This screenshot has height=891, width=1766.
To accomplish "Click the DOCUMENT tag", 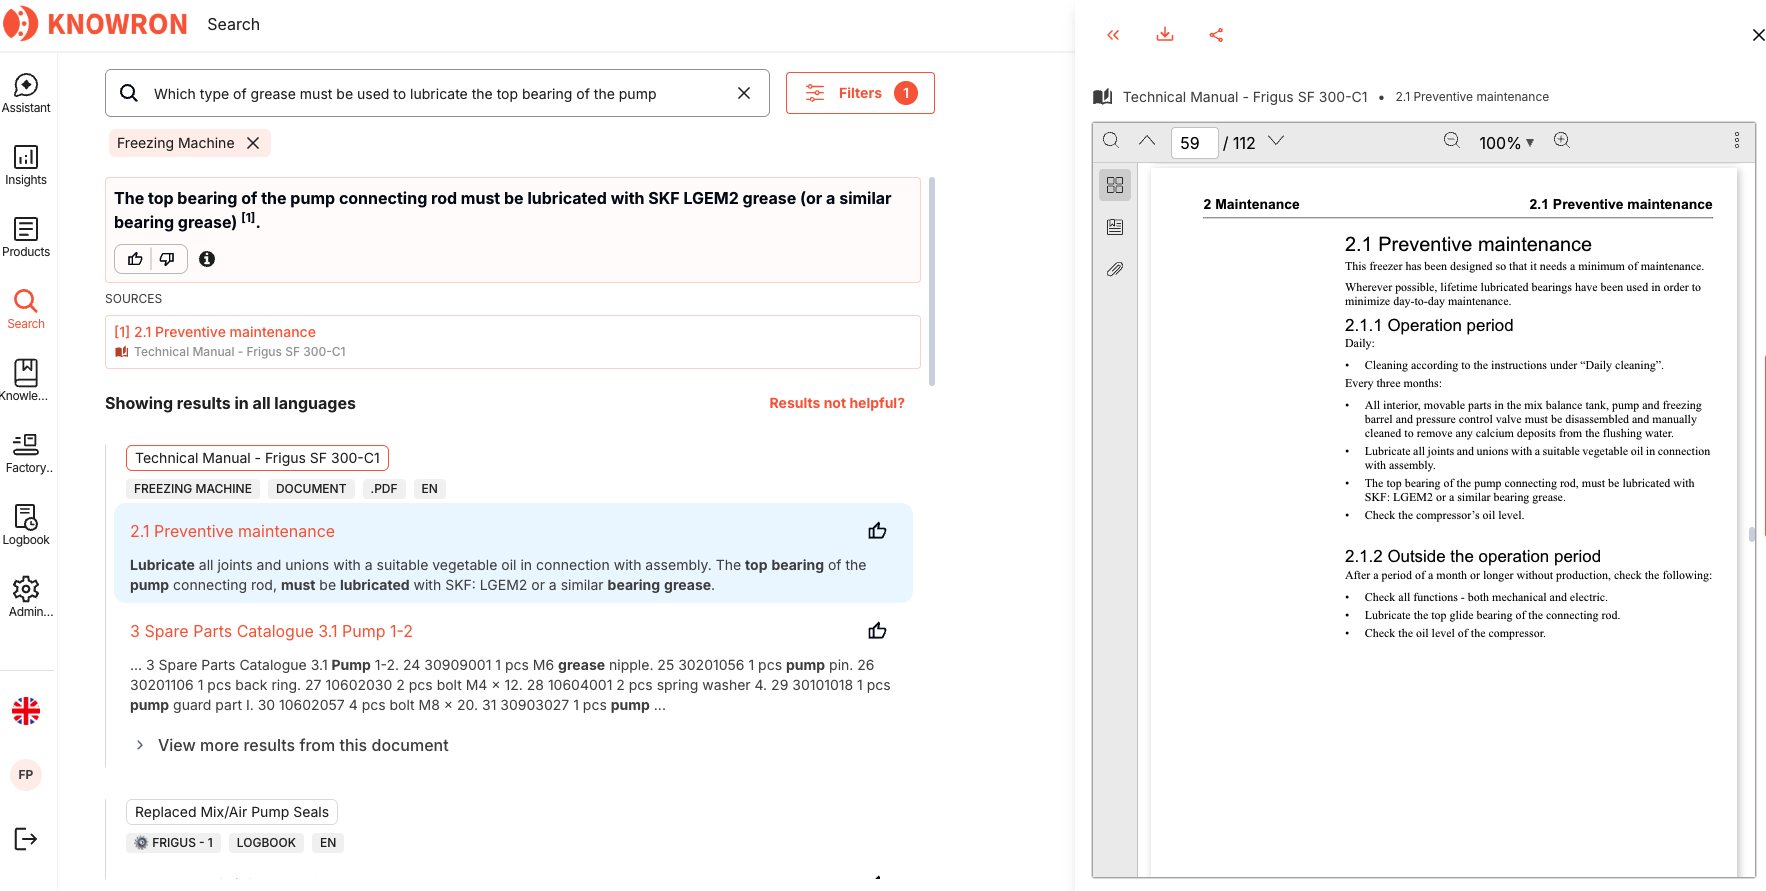I will pyautogui.click(x=311, y=489).
